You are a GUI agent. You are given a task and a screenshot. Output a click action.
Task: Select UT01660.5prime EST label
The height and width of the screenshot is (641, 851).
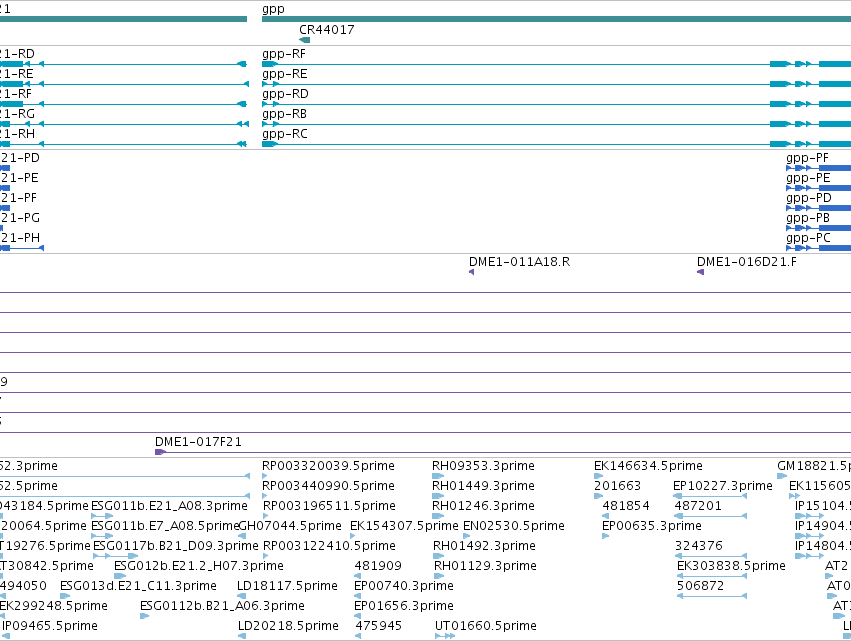tap(486, 626)
